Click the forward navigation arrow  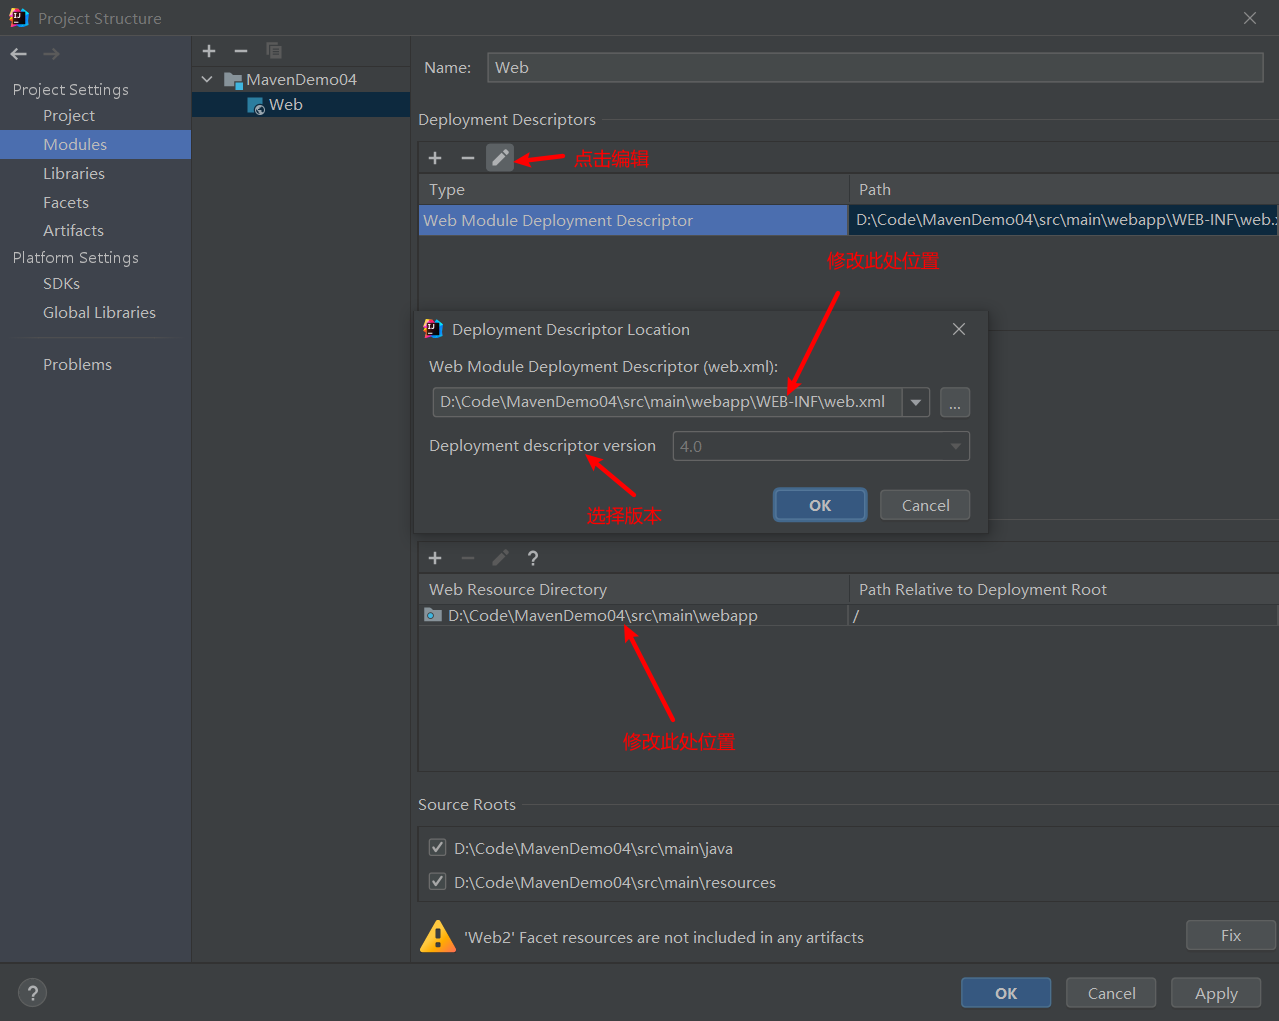tap(51, 54)
